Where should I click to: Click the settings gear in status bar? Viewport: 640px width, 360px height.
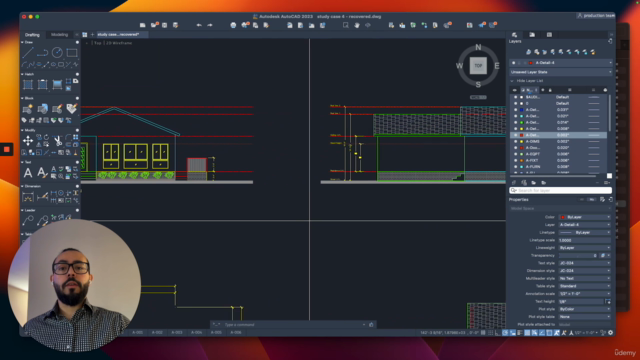click(611, 333)
